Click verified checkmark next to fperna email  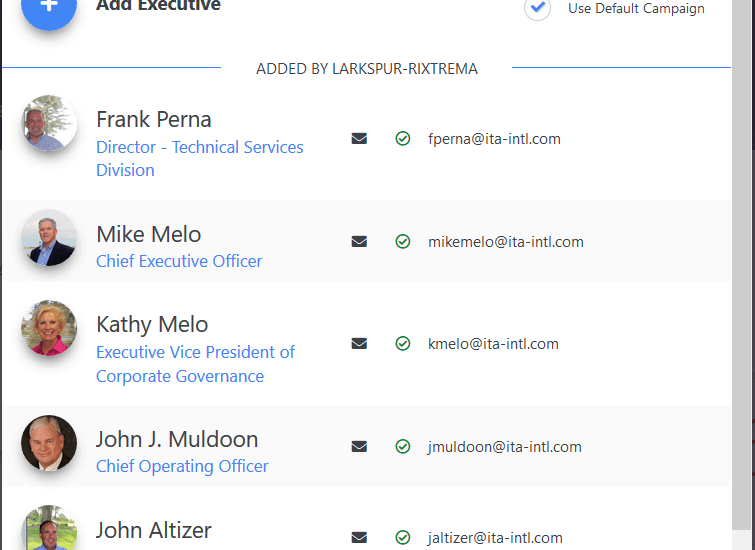(403, 139)
